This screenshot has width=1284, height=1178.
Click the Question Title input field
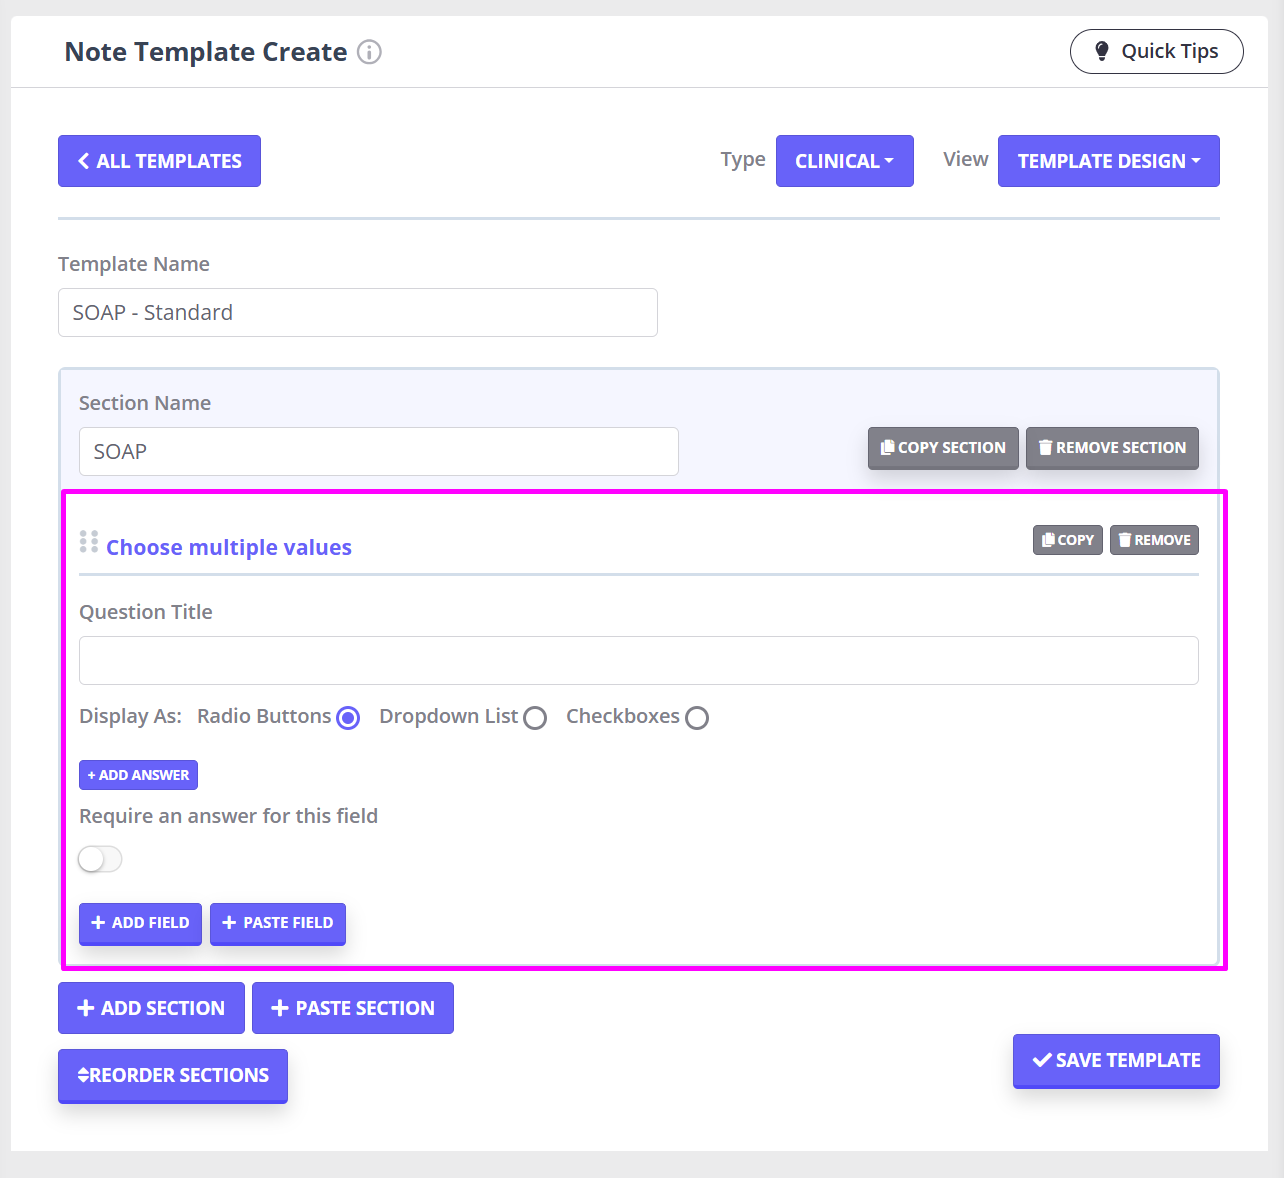click(639, 660)
